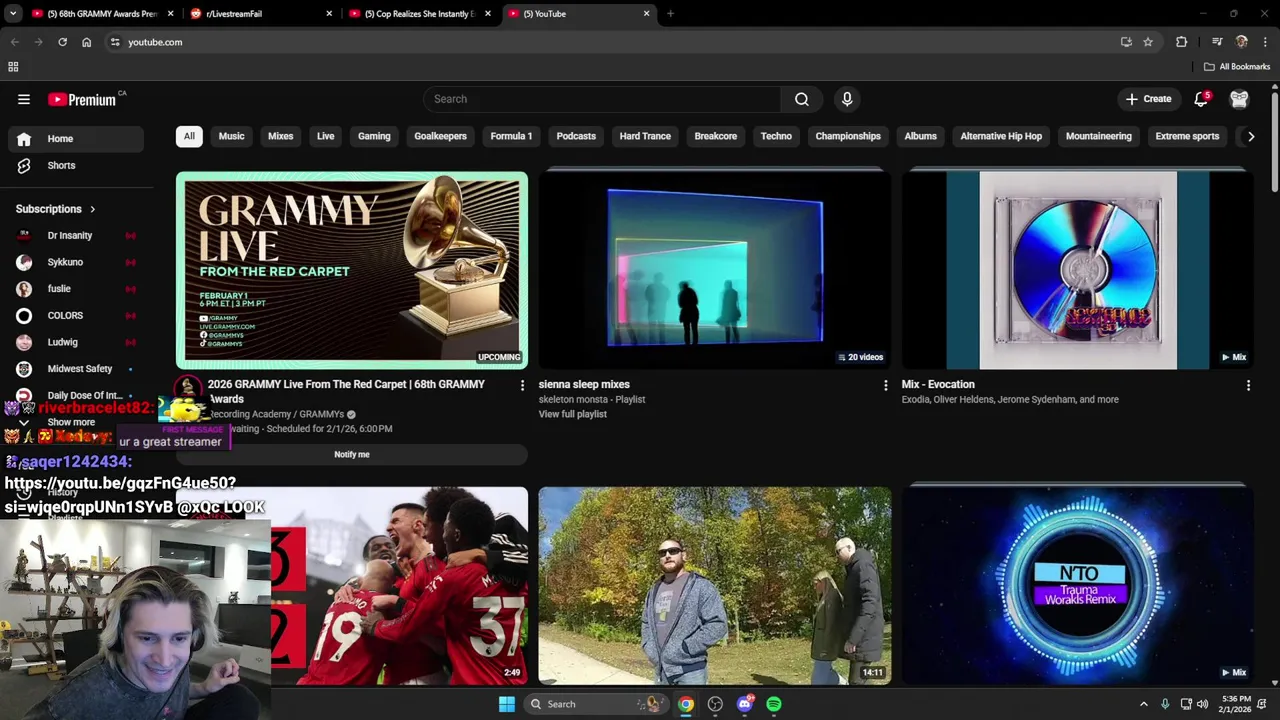The image size is (1280, 720).
Task: Select the Live filter chip
Action: coord(326,136)
